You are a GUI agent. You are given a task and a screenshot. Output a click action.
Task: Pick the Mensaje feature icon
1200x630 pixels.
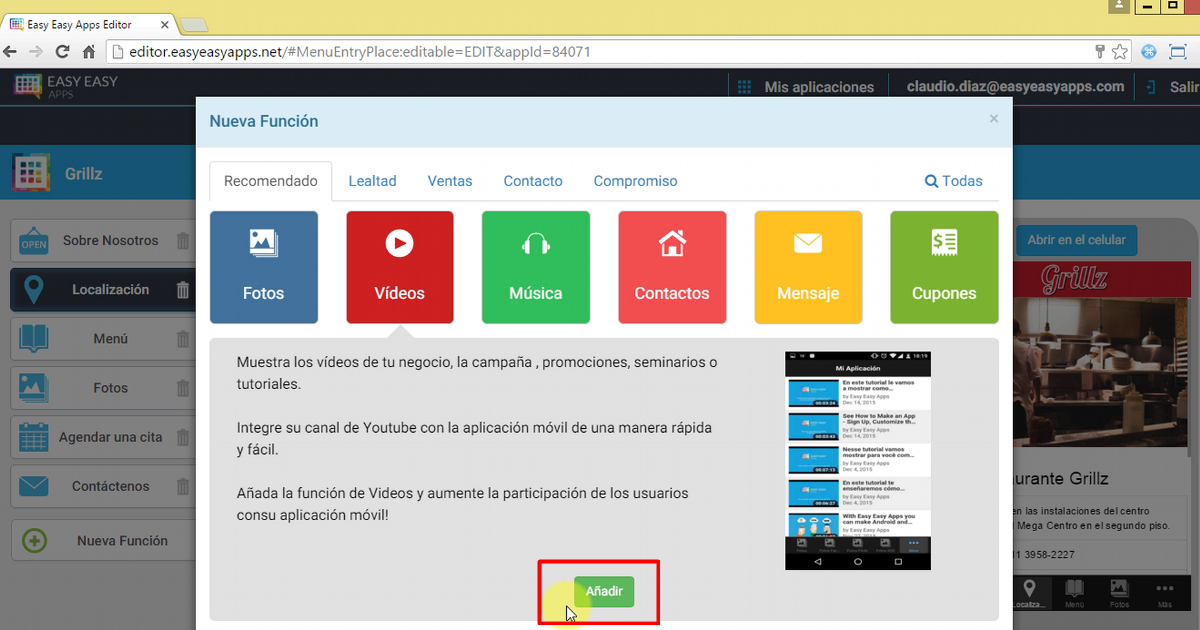[x=807, y=267]
